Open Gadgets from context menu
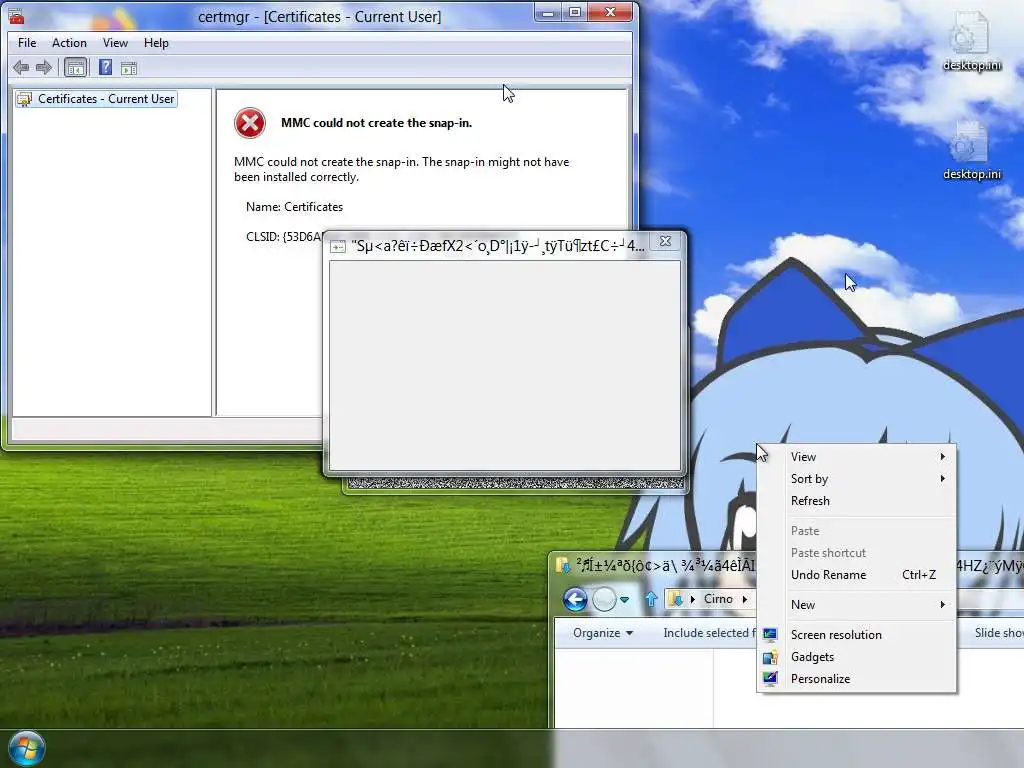1024x768 pixels. (x=857, y=657)
